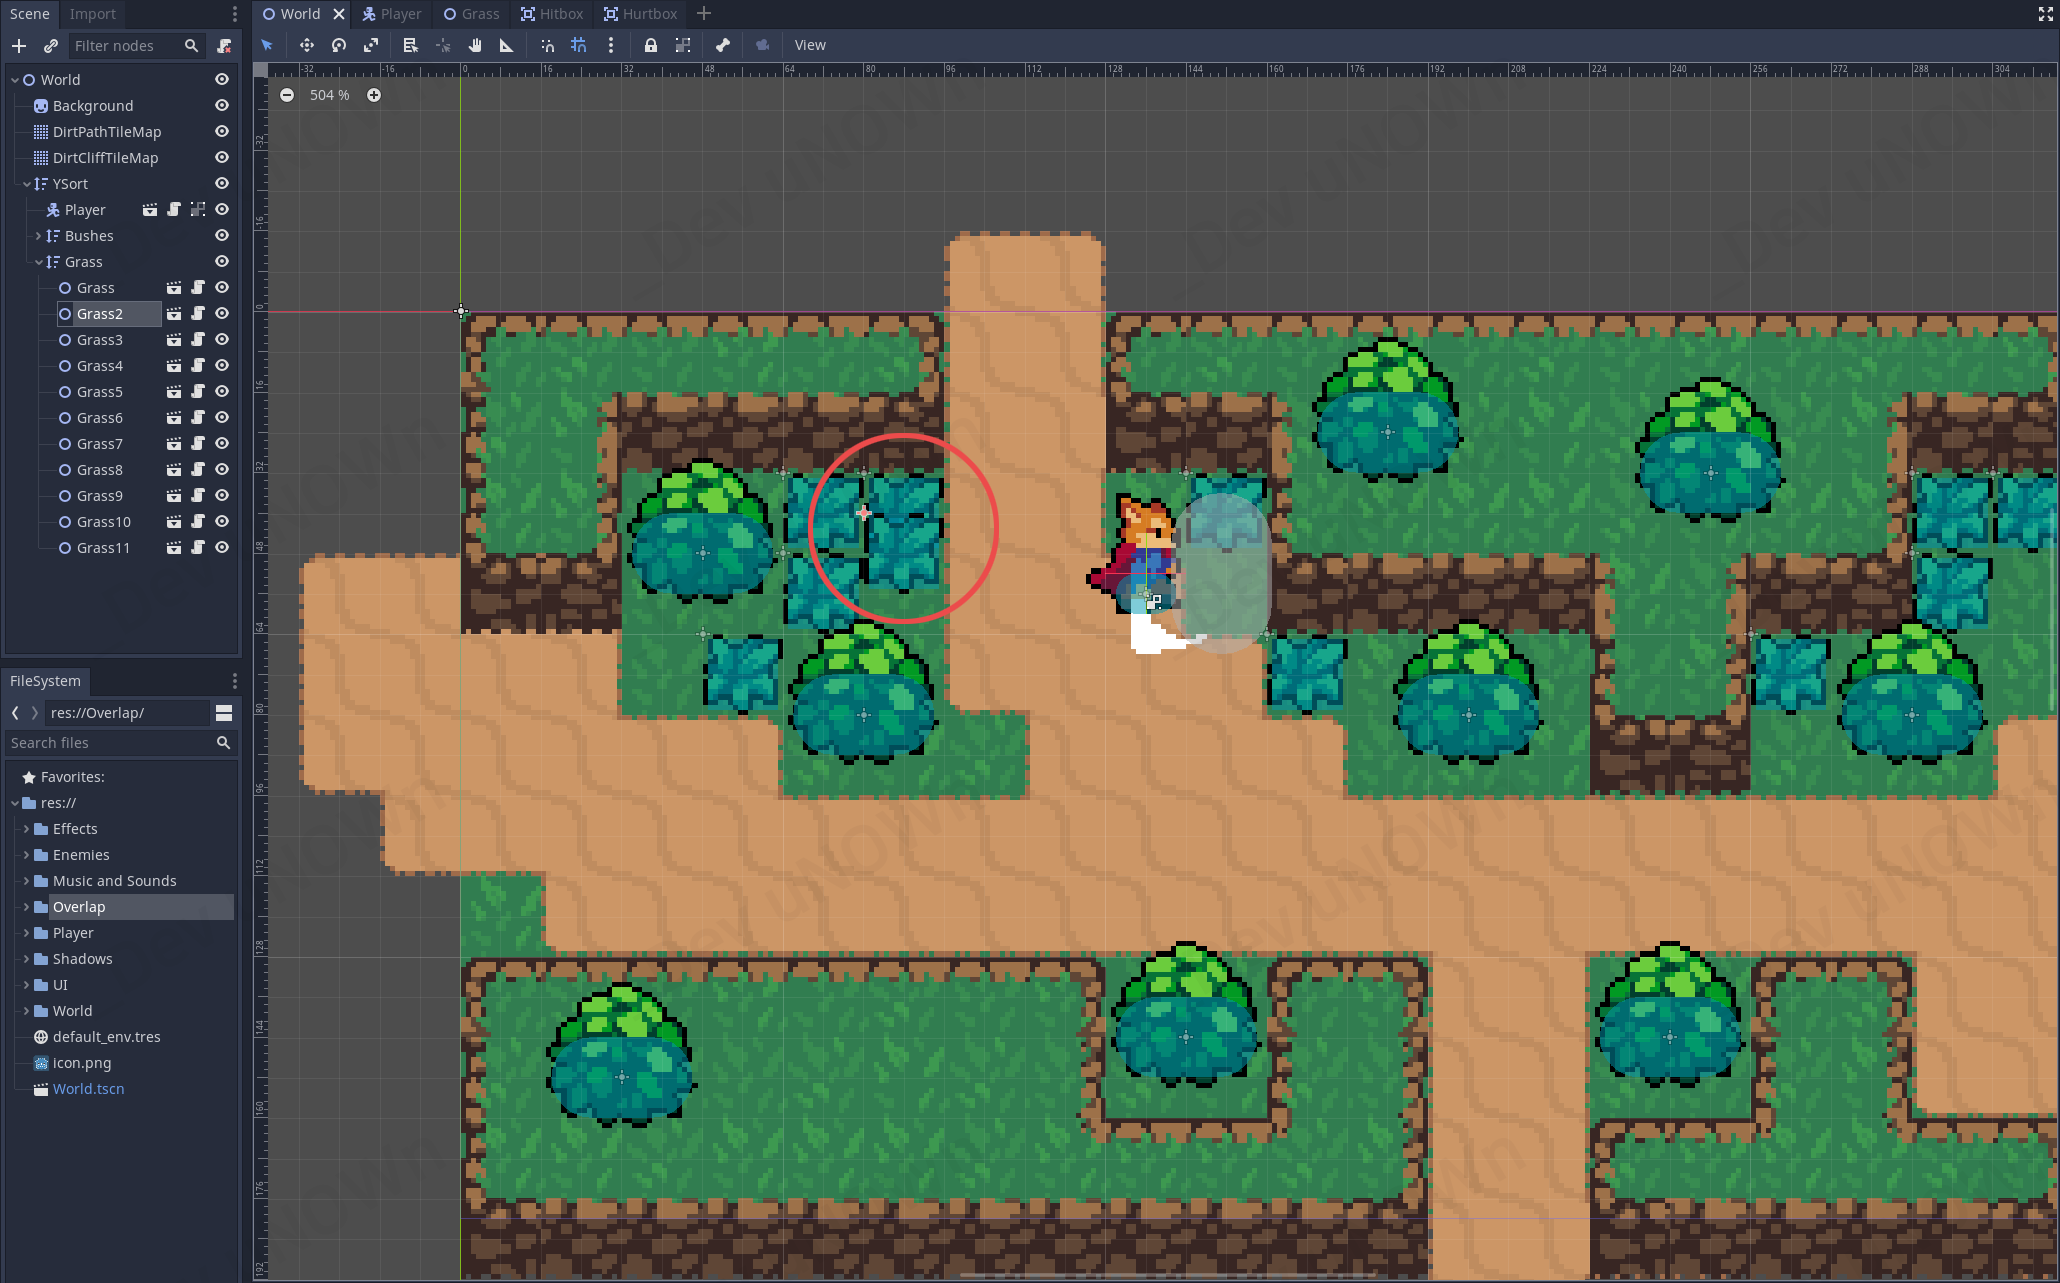Open the Import dock tab
Image resolution: width=2060 pixels, height=1283 pixels.
pos(92,14)
